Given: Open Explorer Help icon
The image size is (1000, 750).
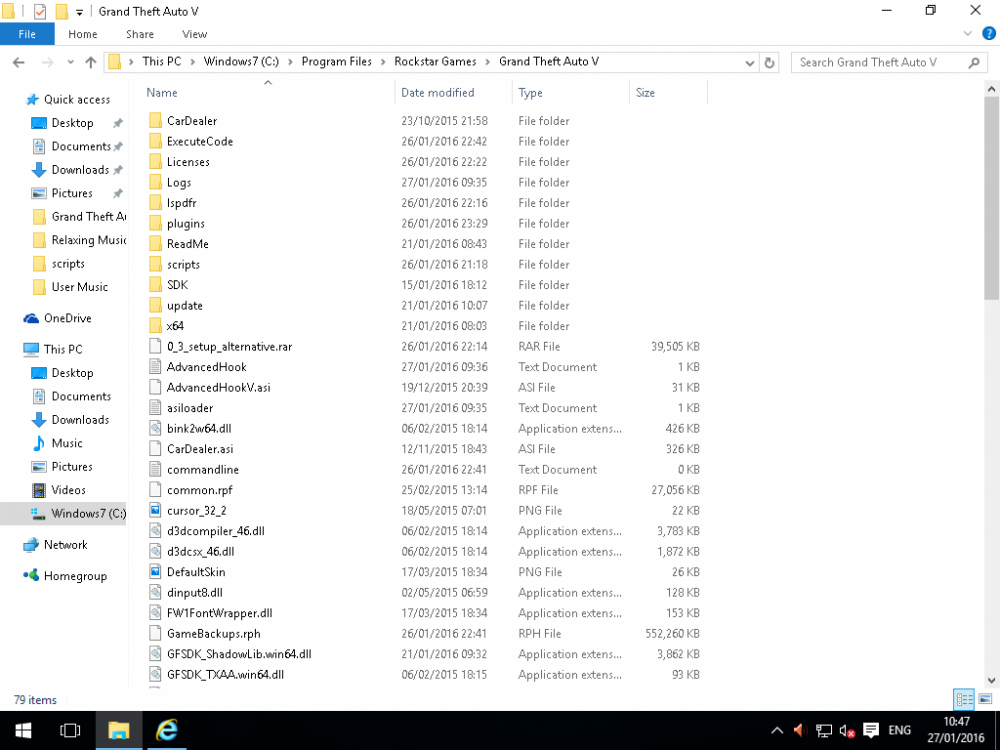Looking at the screenshot, I should tap(989, 34).
